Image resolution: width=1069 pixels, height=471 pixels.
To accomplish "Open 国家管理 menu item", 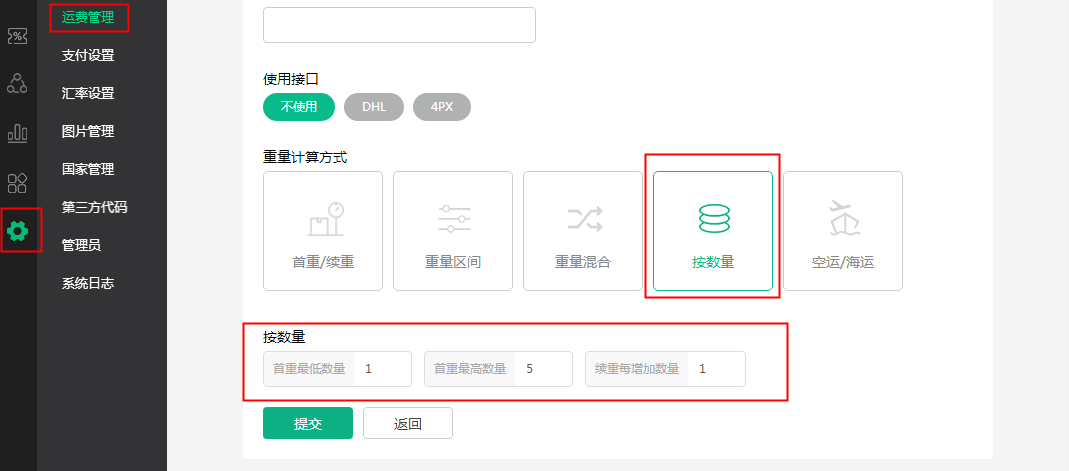I will tap(88, 169).
